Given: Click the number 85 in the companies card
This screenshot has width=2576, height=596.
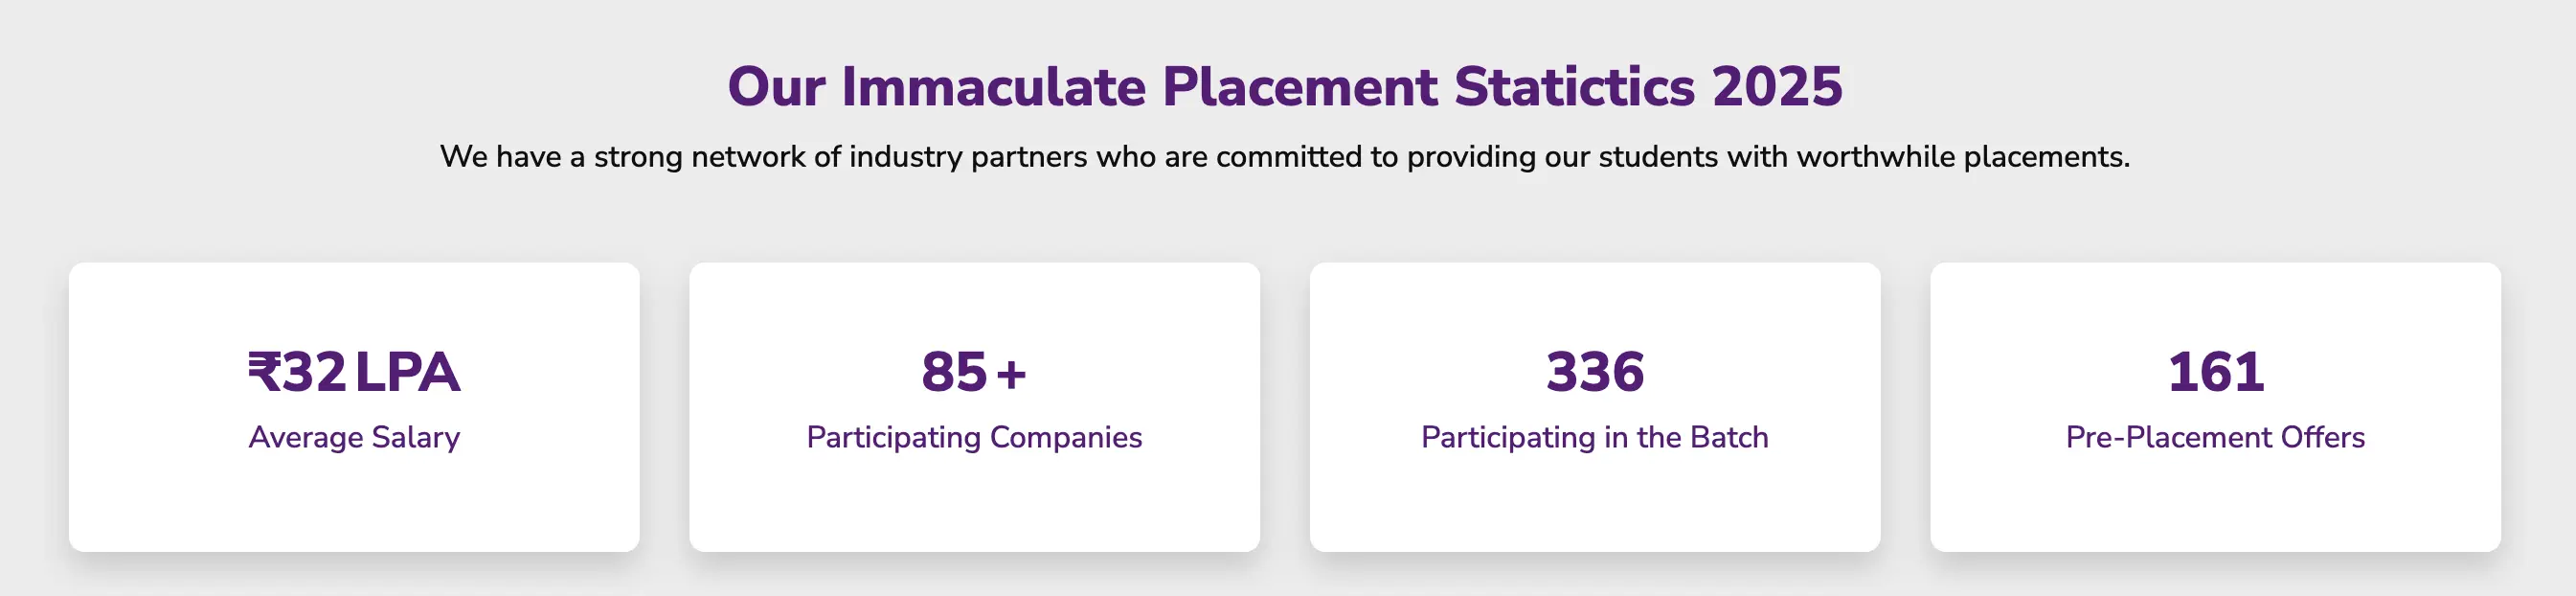Looking at the screenshot, I should click(x=954, y=372).
